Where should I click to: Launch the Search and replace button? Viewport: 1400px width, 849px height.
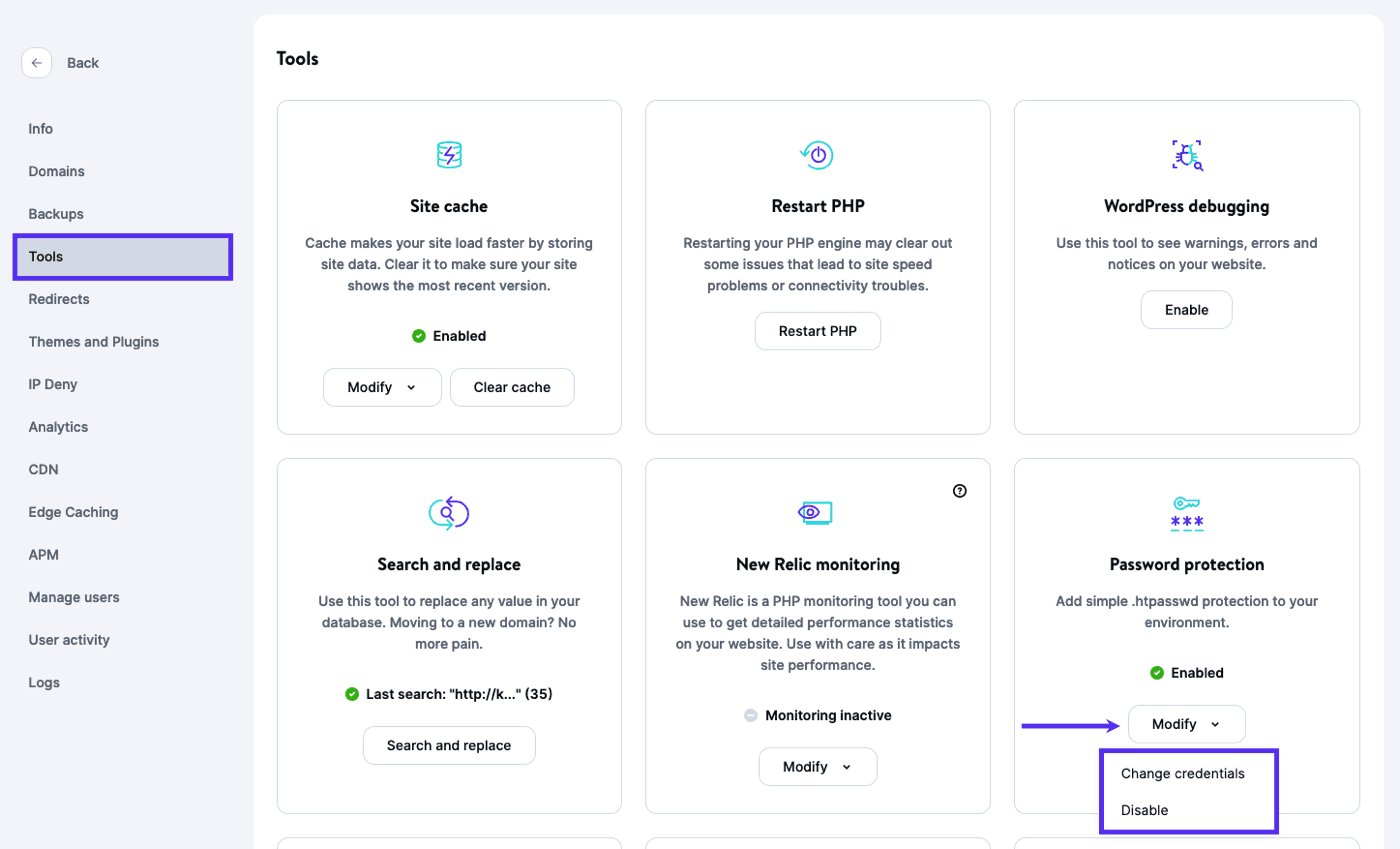(449, 745)
